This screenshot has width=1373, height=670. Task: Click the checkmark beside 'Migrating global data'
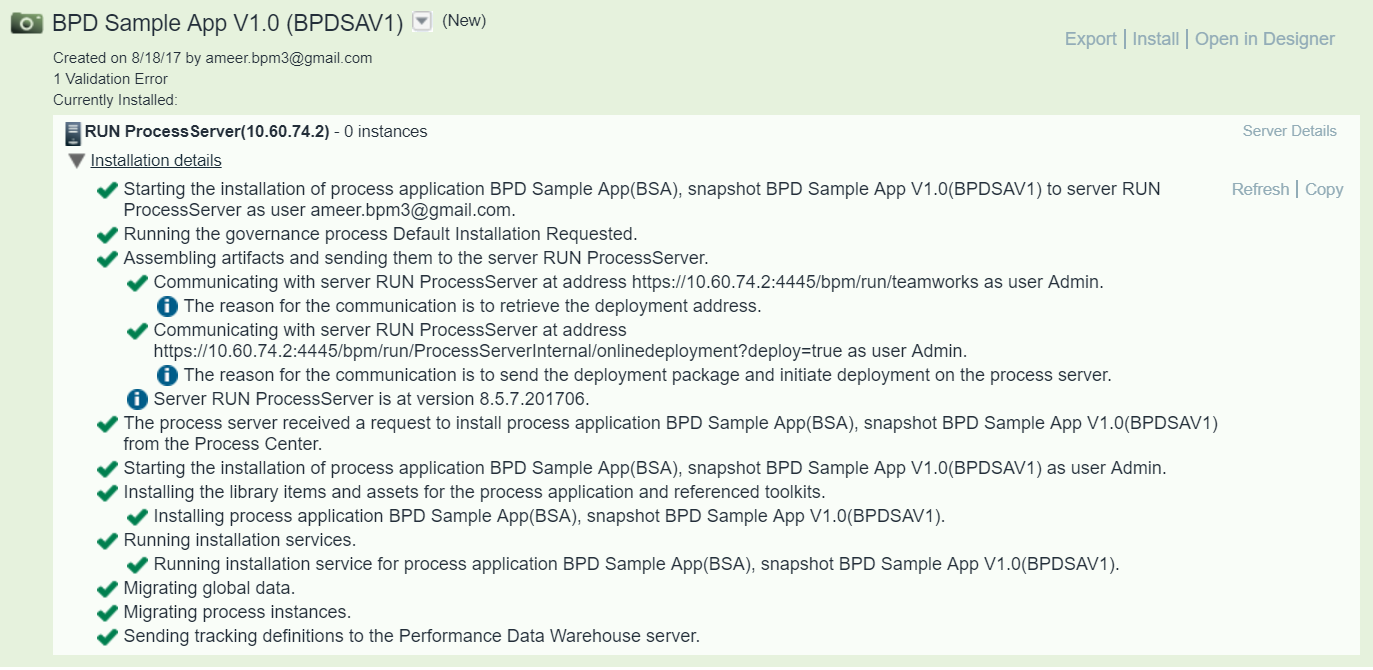coord(107,588)
